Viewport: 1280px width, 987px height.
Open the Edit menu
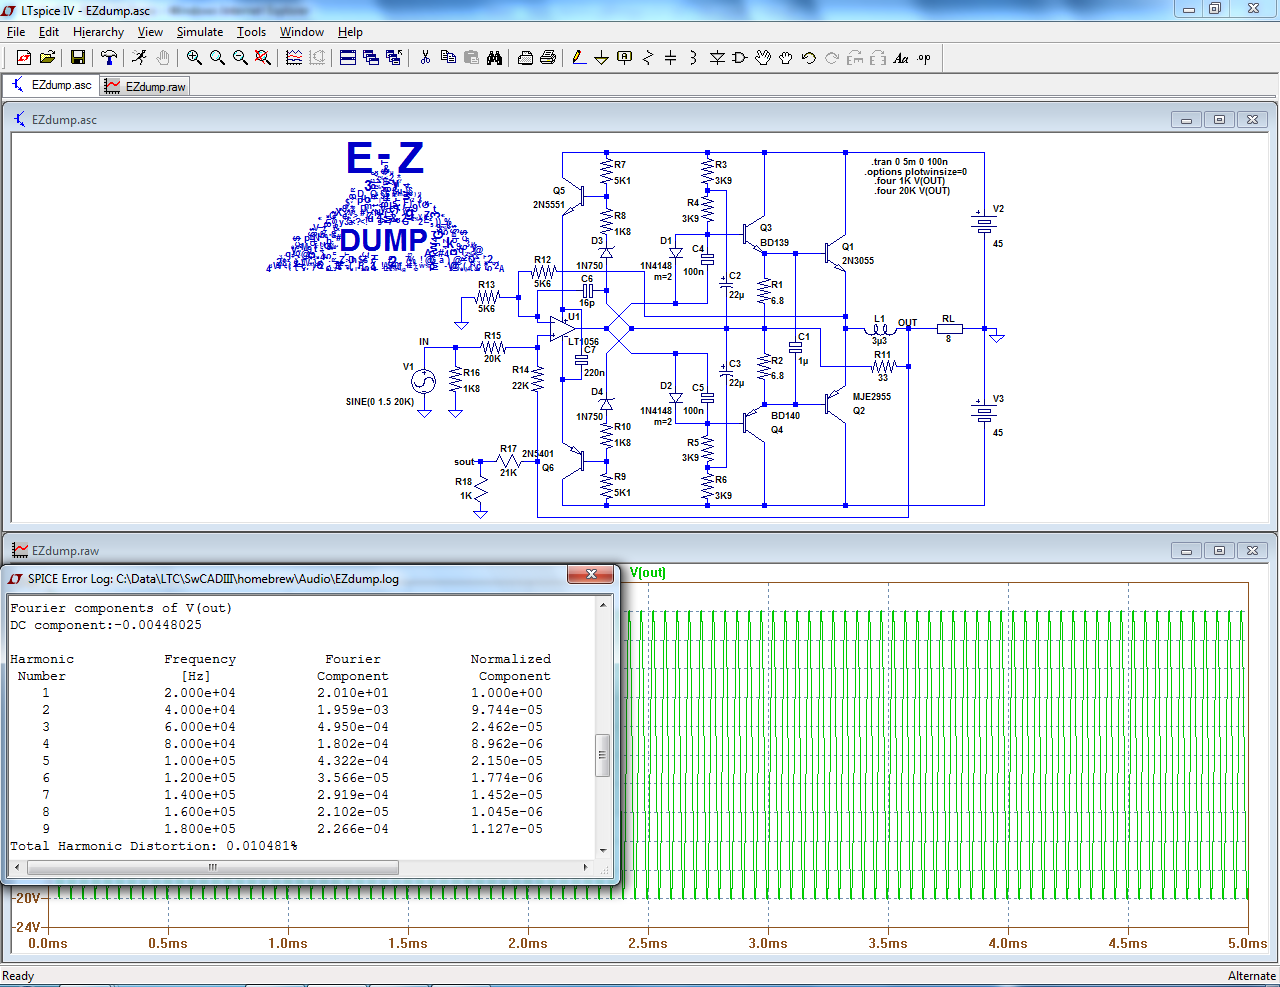[x=49, y=32]
